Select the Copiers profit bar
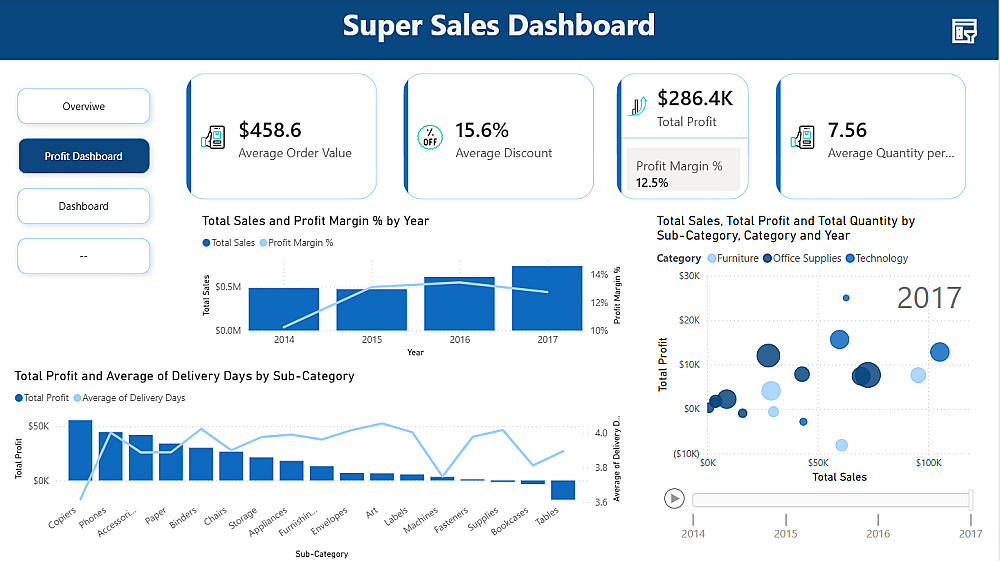This screenshot has width=1000, height=561. (x=80, y=450)
